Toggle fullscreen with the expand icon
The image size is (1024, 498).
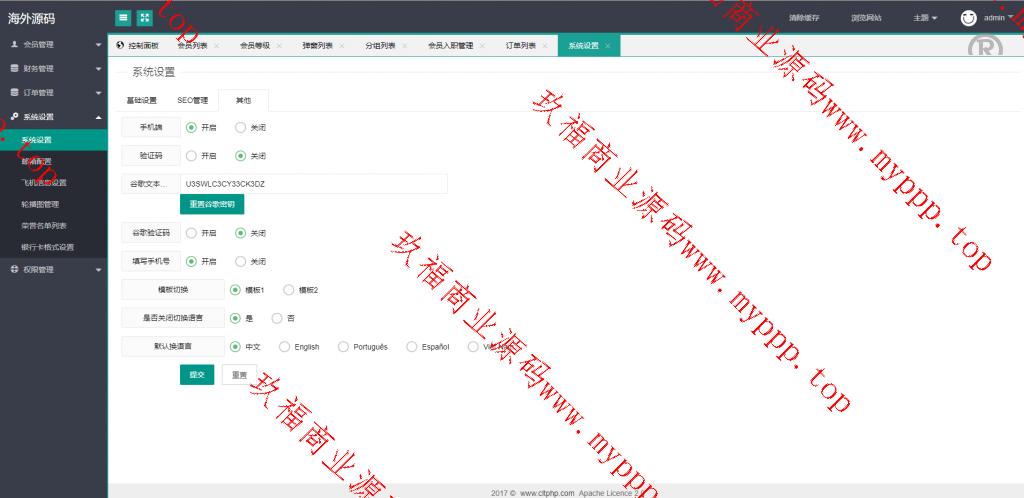tap(145, 17)
